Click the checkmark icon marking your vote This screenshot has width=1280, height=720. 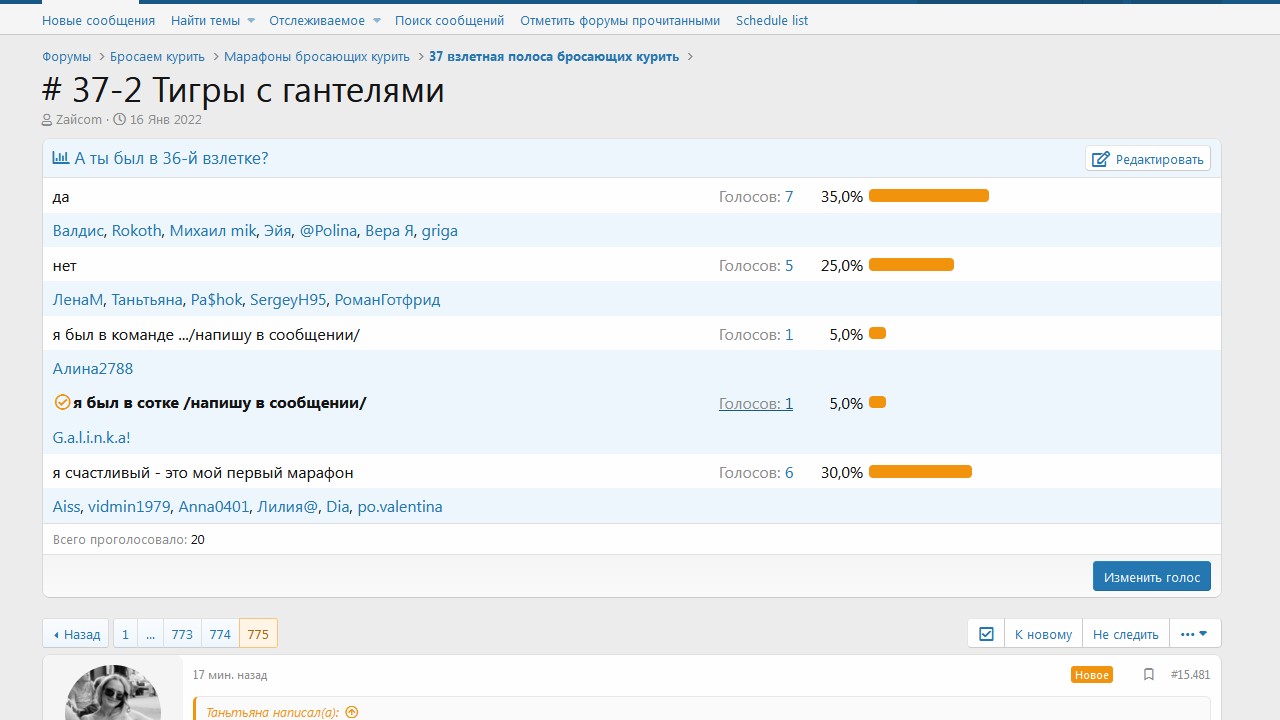tap(62, 402)
